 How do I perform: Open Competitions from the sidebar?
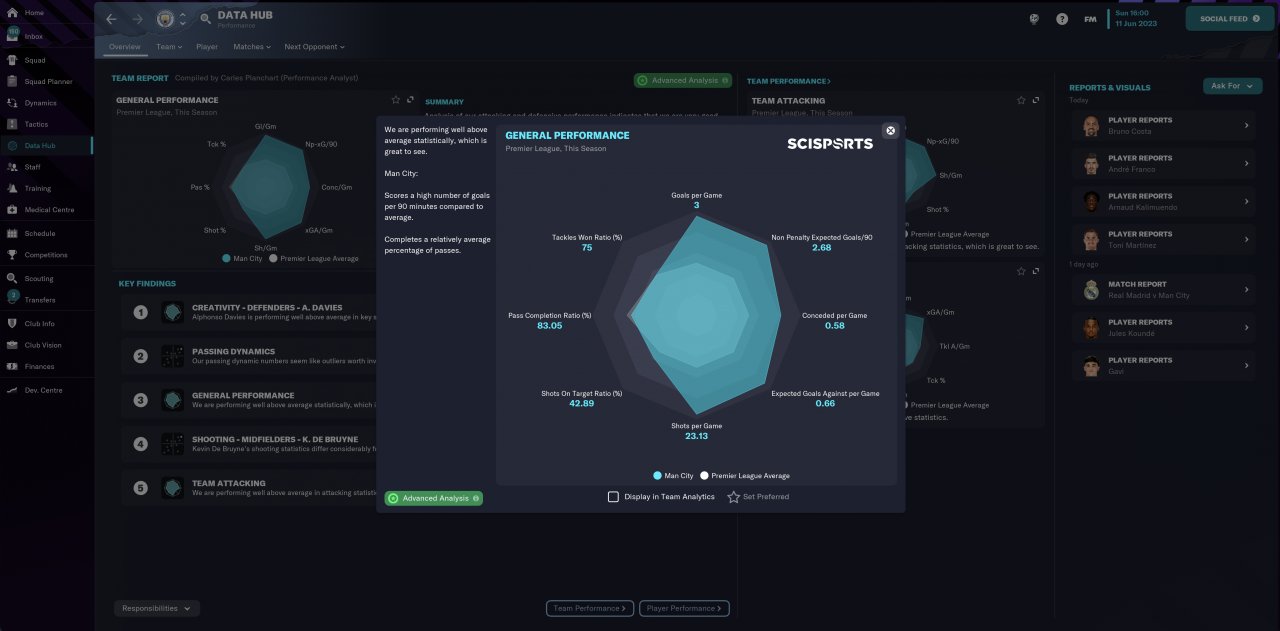point(46,255)
